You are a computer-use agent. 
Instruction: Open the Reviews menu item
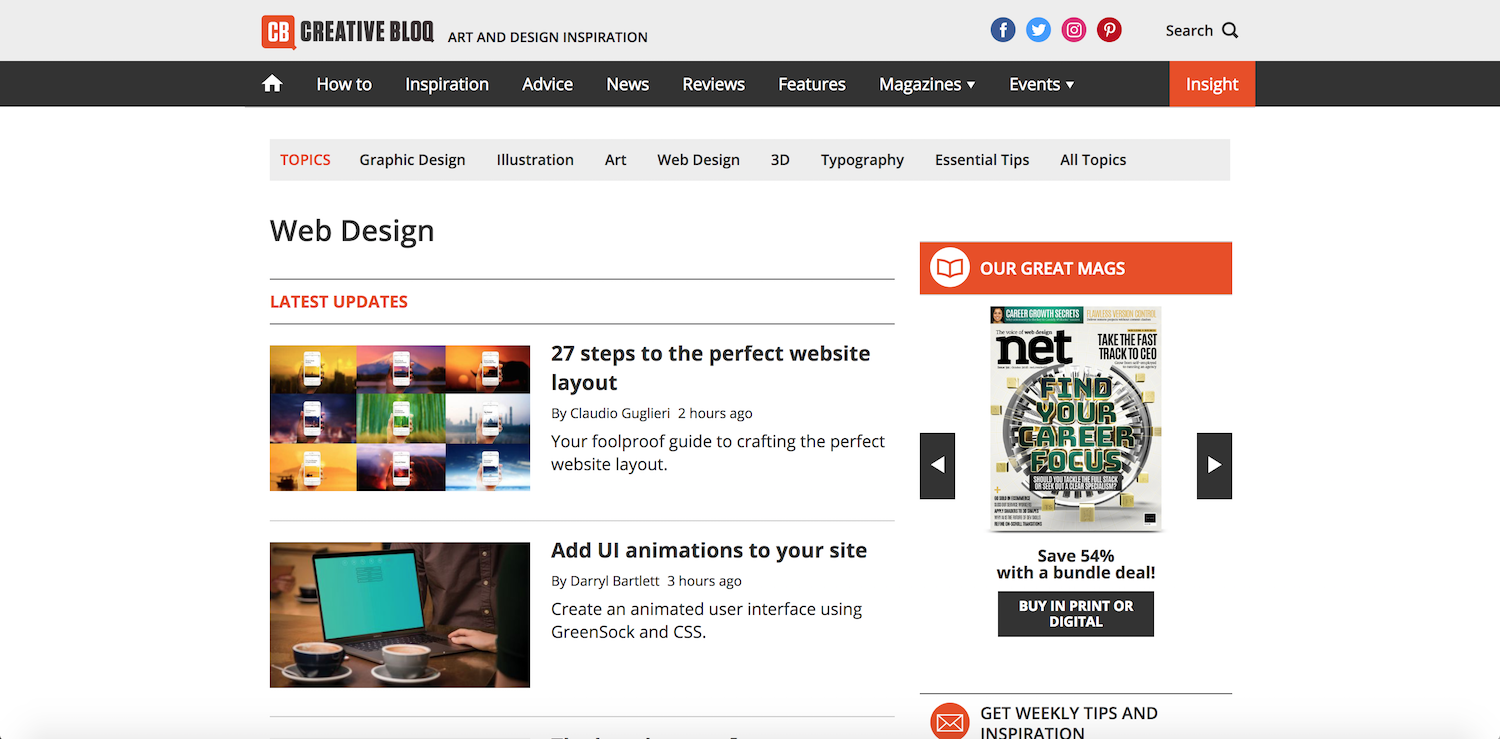pos(714,84)
